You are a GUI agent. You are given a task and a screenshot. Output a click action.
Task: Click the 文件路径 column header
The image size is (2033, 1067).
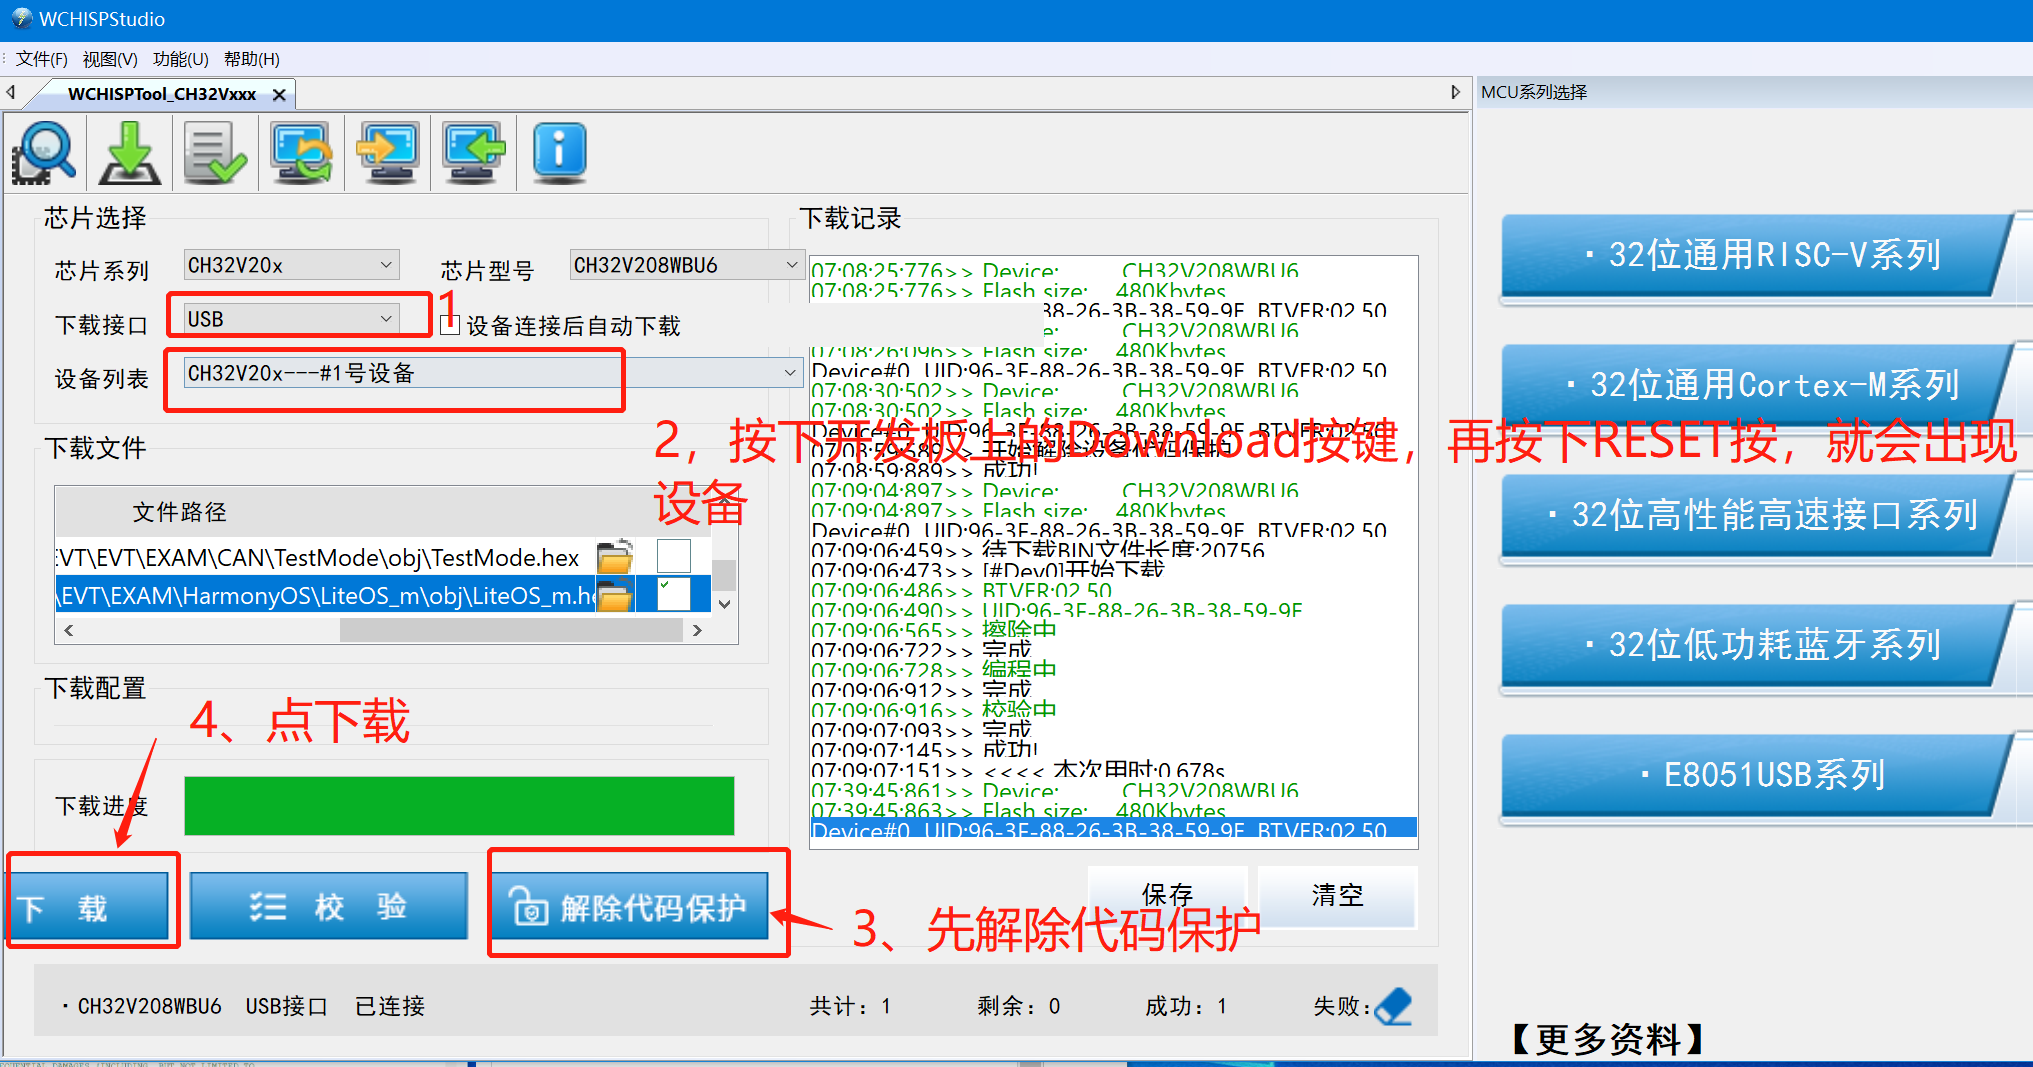(180, 512)
